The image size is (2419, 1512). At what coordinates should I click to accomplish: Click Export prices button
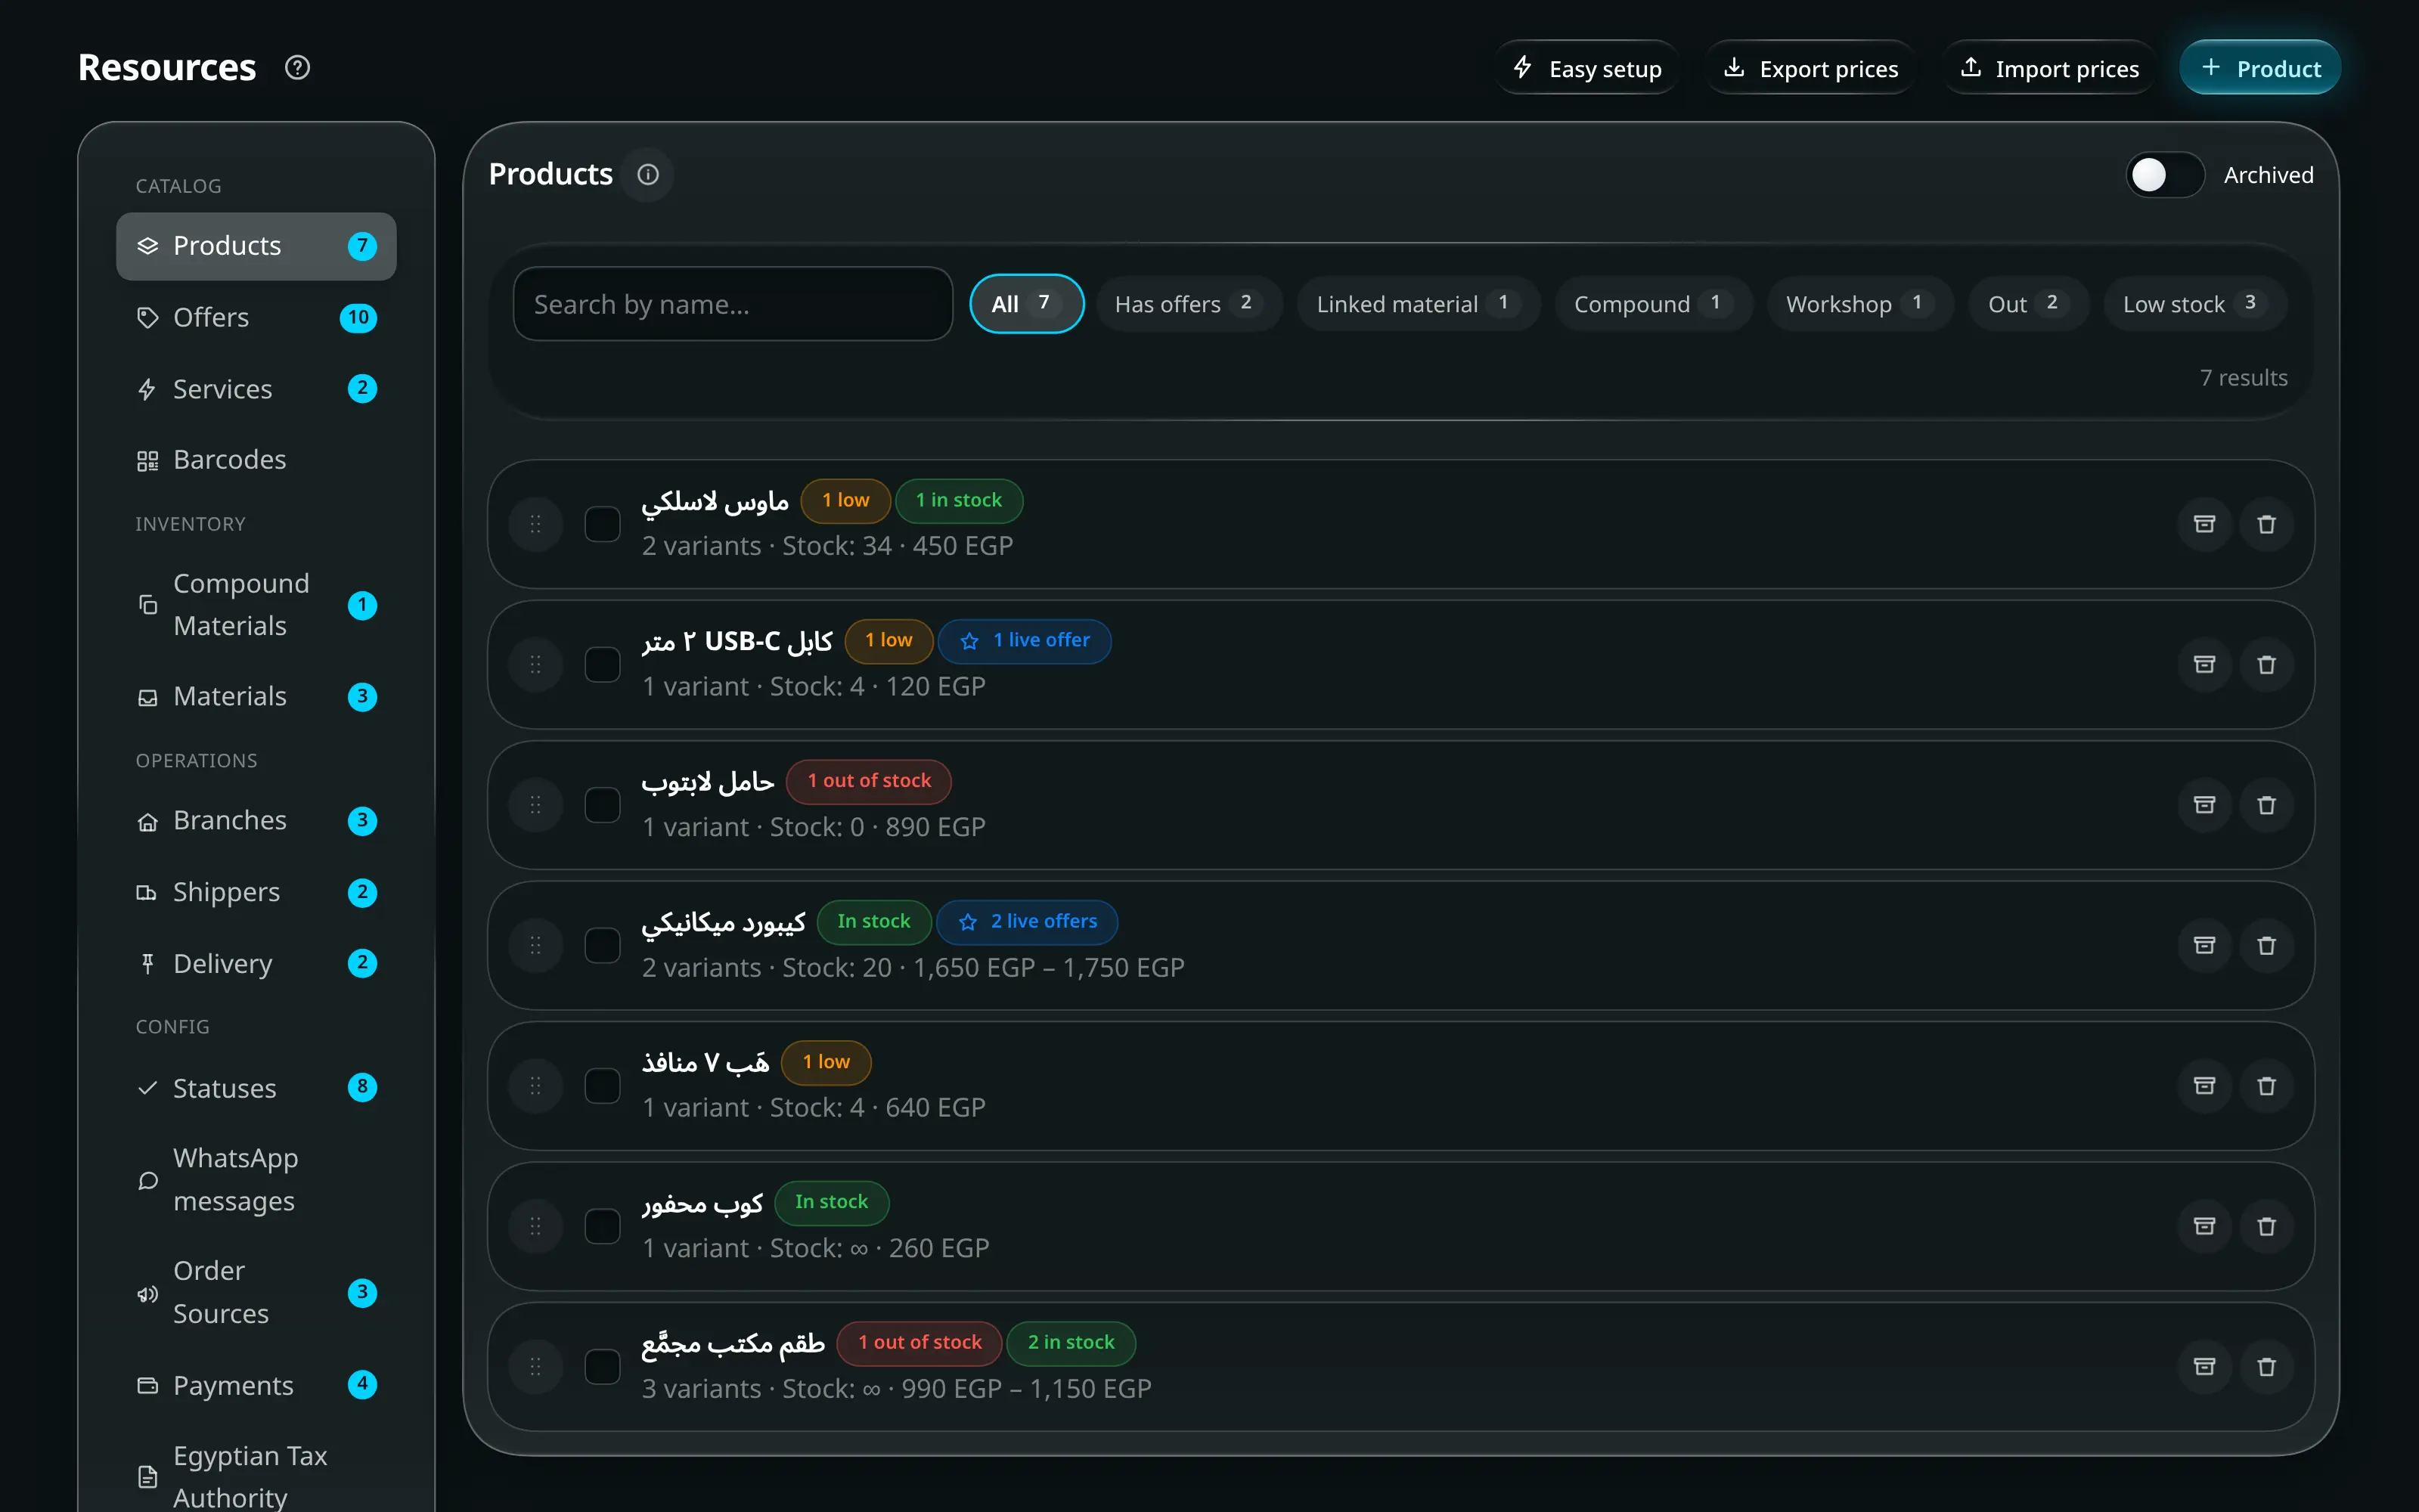1811,68
